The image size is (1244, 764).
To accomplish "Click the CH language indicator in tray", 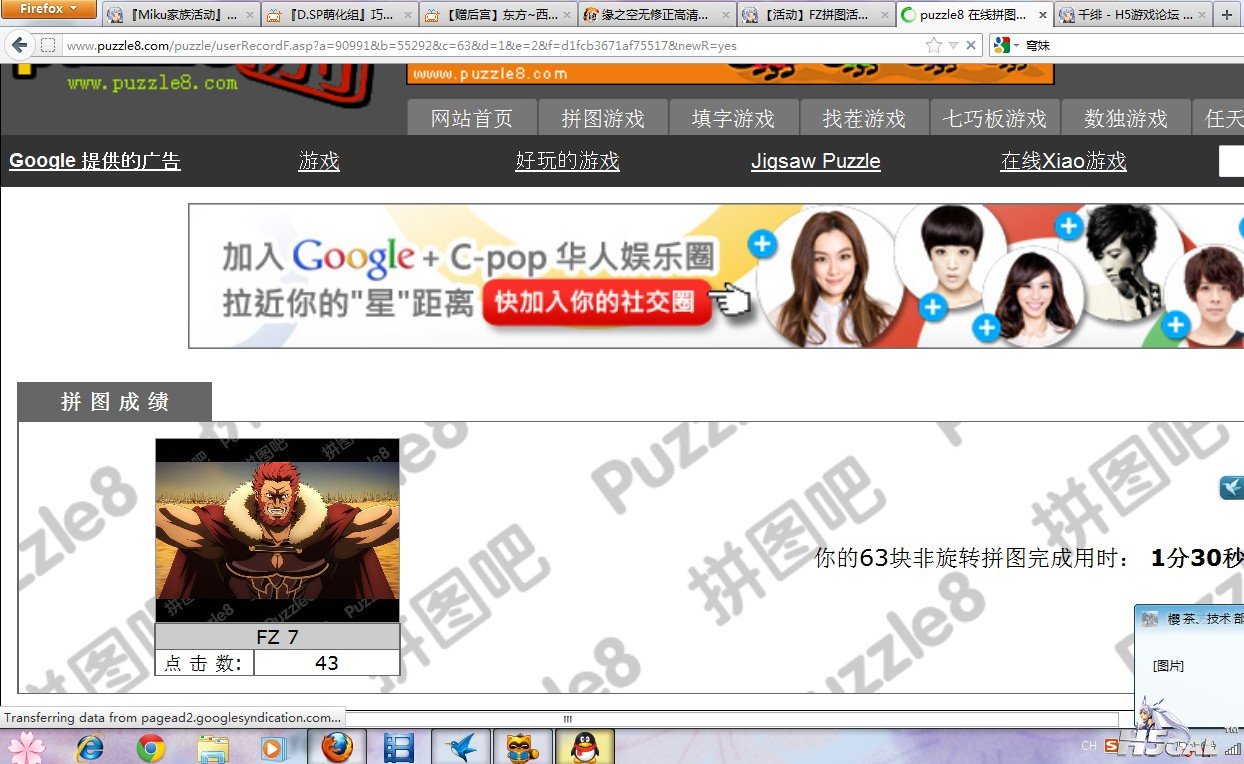I will click(x=1088, y=746).
